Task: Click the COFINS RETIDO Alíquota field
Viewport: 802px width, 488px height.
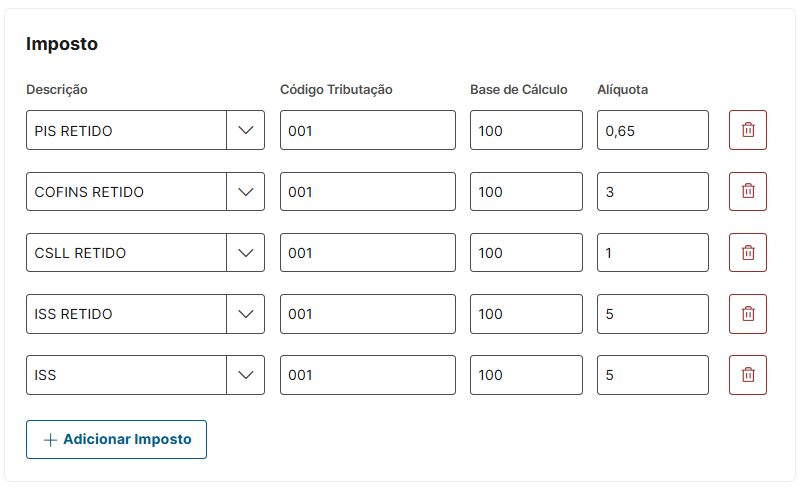Action: click(652, 191)
